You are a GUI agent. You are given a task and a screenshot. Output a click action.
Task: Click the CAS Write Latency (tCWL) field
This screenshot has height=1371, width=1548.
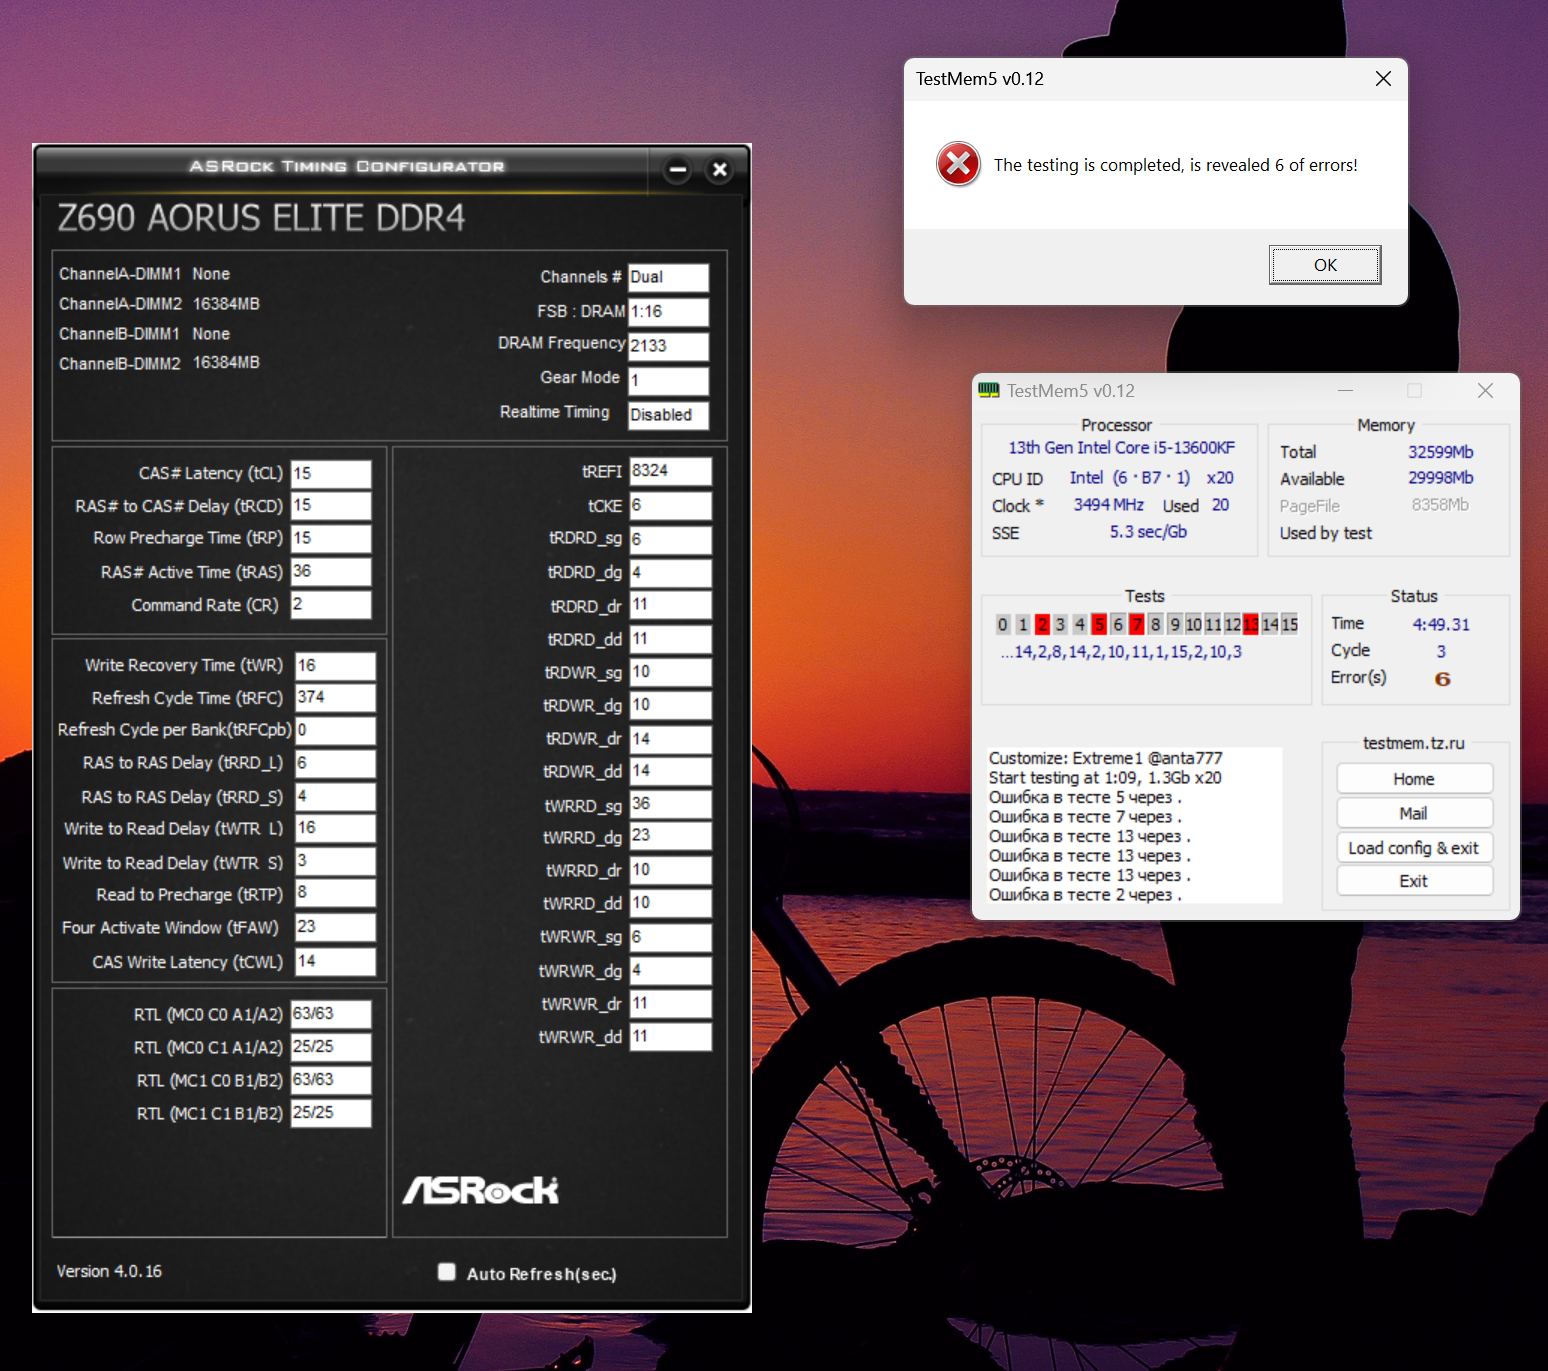335,962
